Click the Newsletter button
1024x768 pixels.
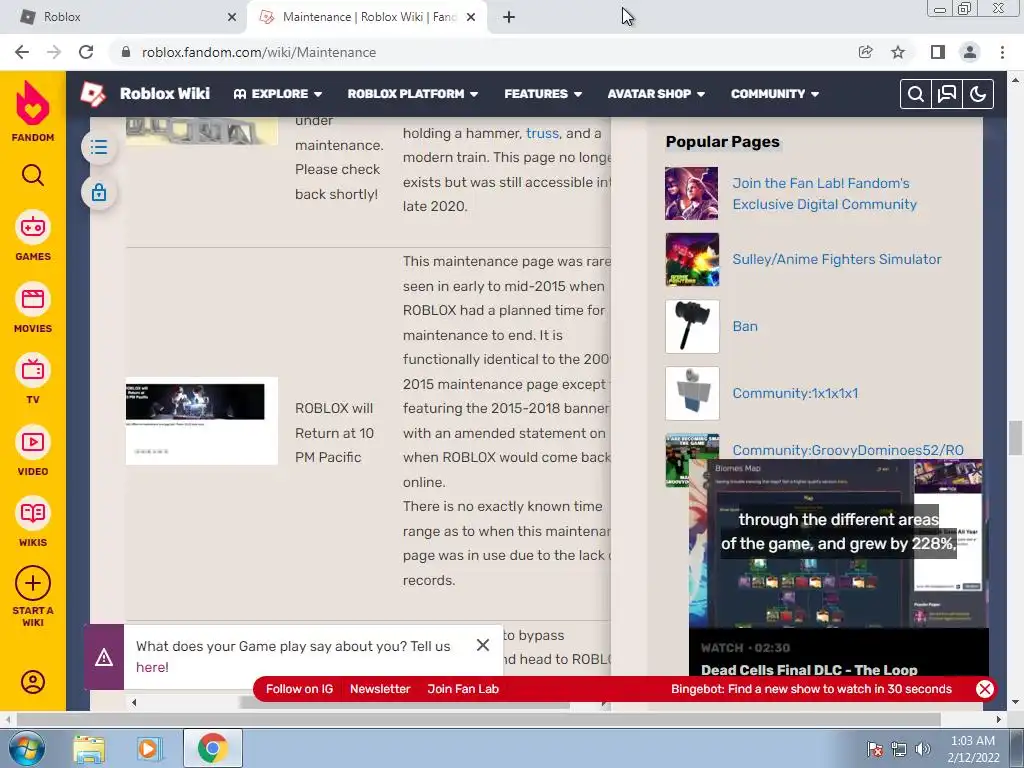(x=380, y=689)
